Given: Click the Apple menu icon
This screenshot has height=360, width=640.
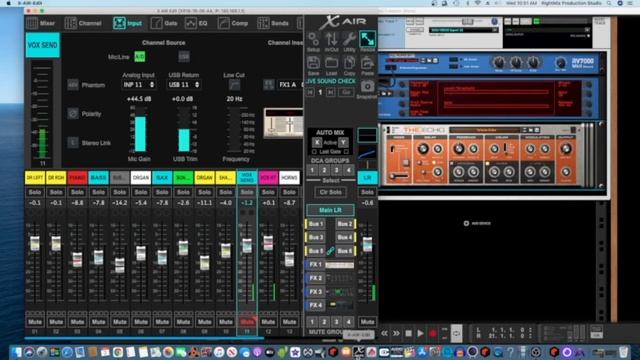Looking at the screenshot, I should coord(8,3).
